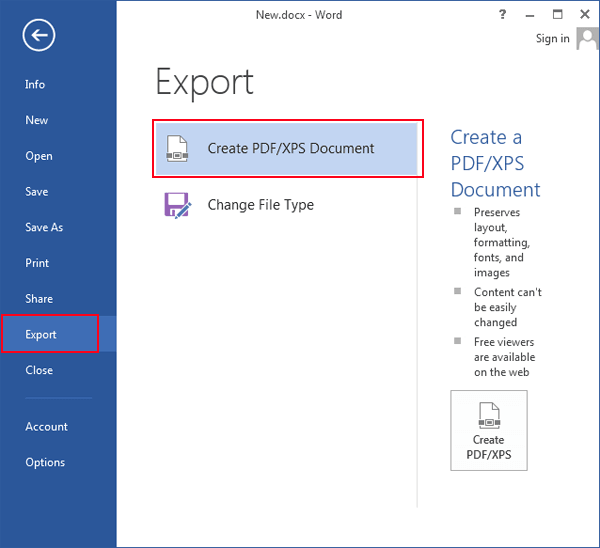This screenshot has width=600, height=548.
Task: Click the Export page heading
Action: coord(204,83)
